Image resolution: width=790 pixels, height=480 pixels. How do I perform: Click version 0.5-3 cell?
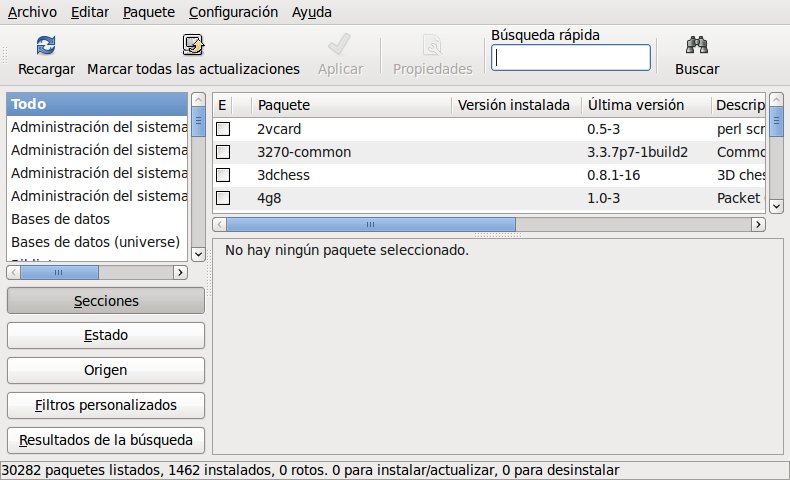(603, 129)
